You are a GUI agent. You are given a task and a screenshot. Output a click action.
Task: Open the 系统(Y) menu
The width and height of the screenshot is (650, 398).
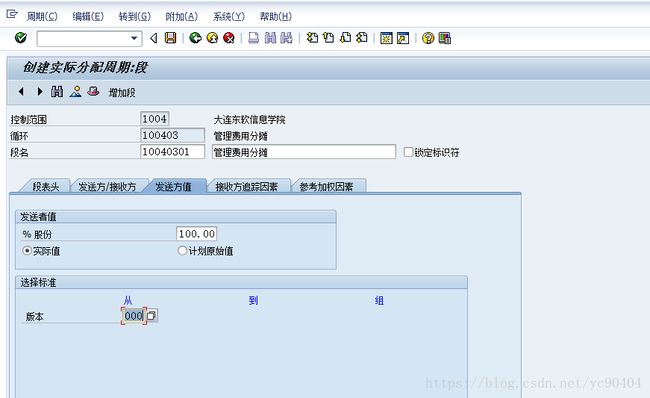(x=229, y=16)
